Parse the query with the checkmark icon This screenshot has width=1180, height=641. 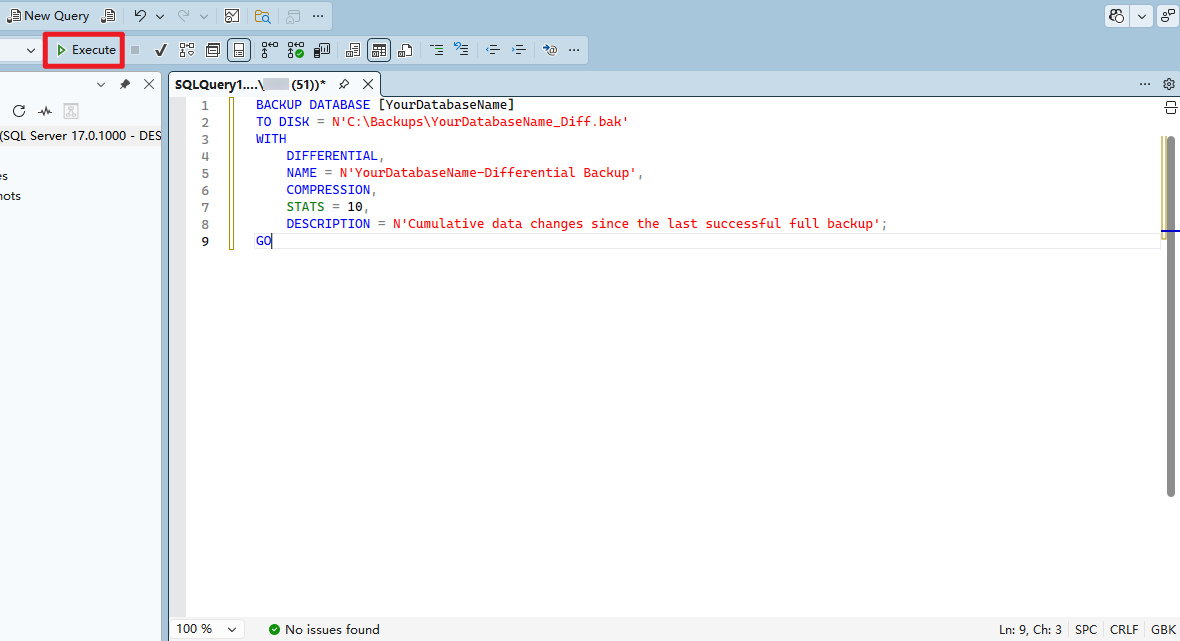click(x=160, y=50)
